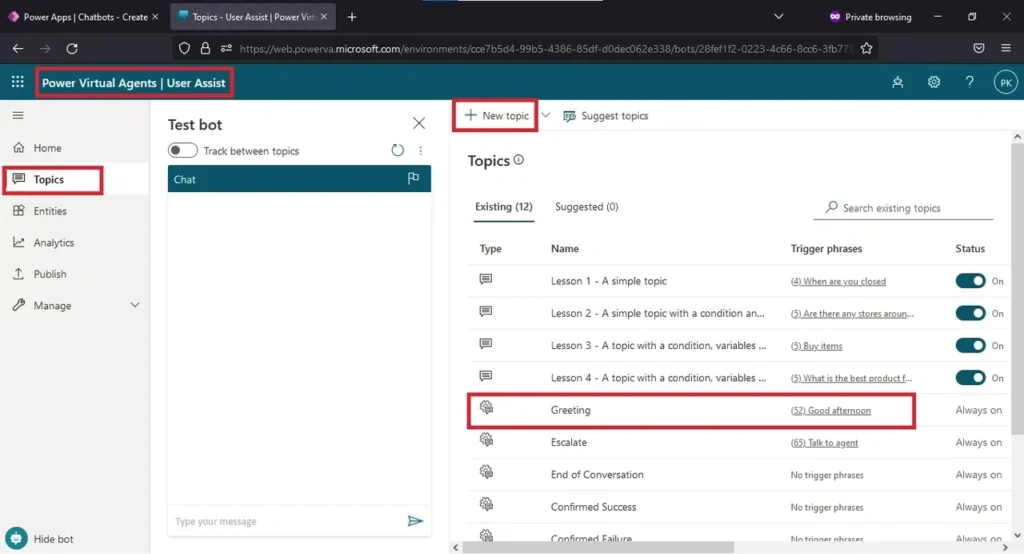This screenshot has height=554, width=1024.
Task: Click Greeting system topic icon
Action: [x=487, y=408]
